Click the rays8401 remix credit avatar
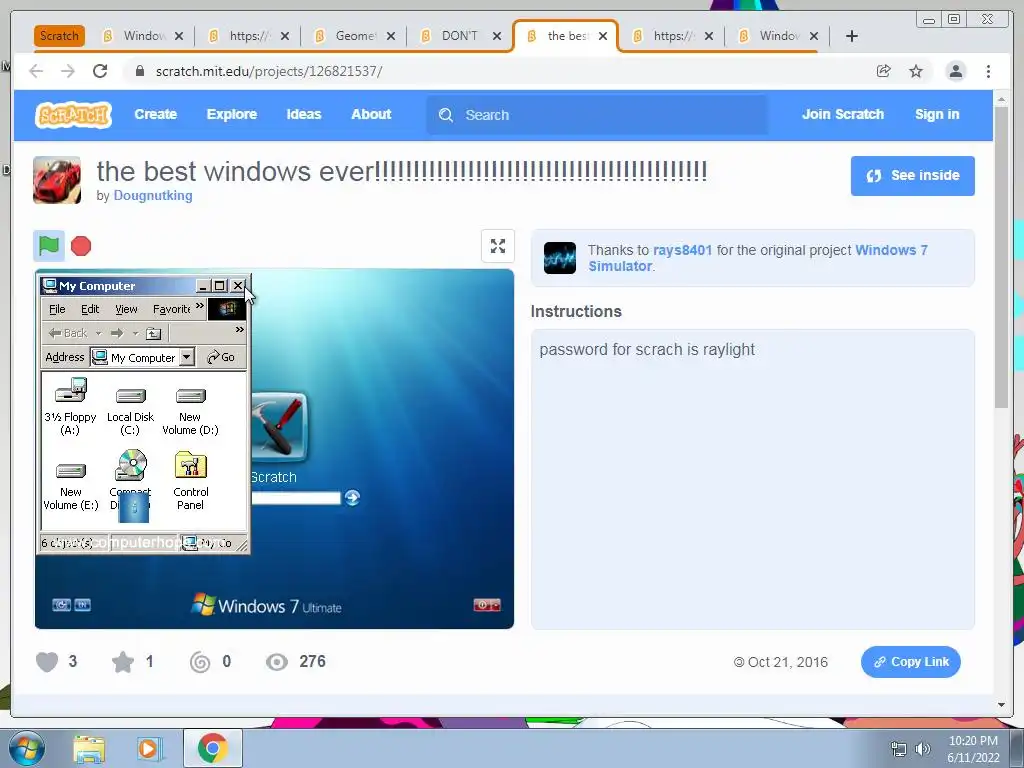Screen dimensions: 1024x768 (560, 258)
